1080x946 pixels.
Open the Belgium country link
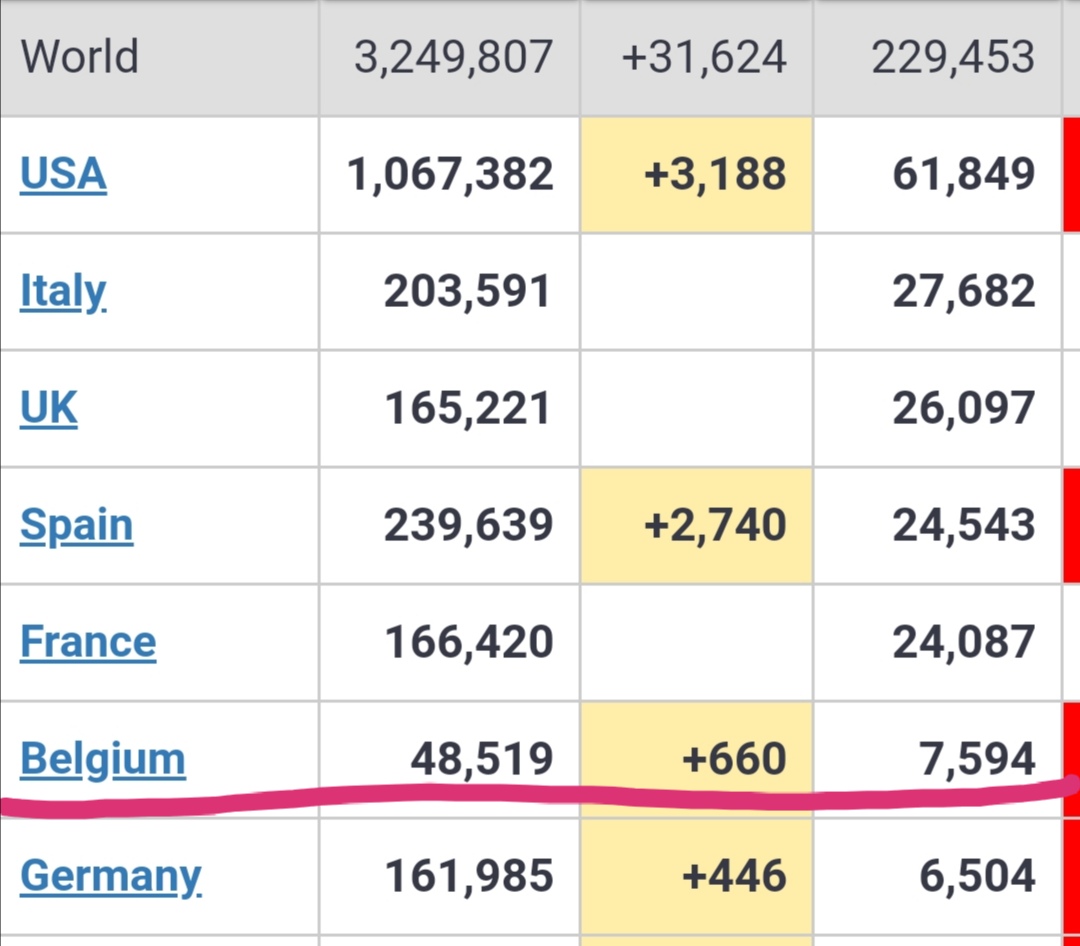[102, 759]
